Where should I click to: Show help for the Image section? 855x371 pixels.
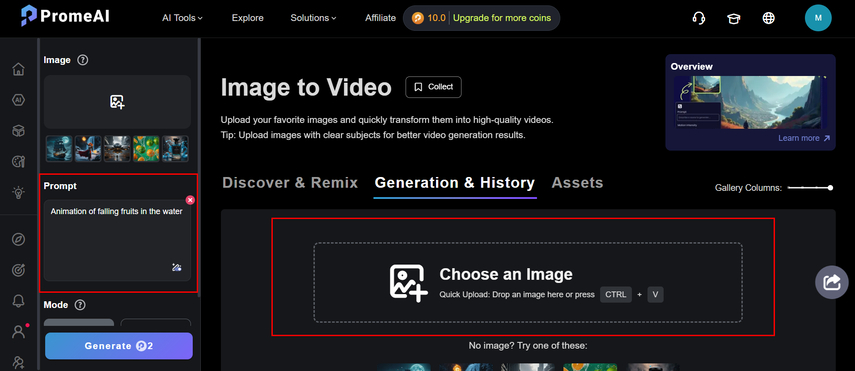tap(82, 60)
